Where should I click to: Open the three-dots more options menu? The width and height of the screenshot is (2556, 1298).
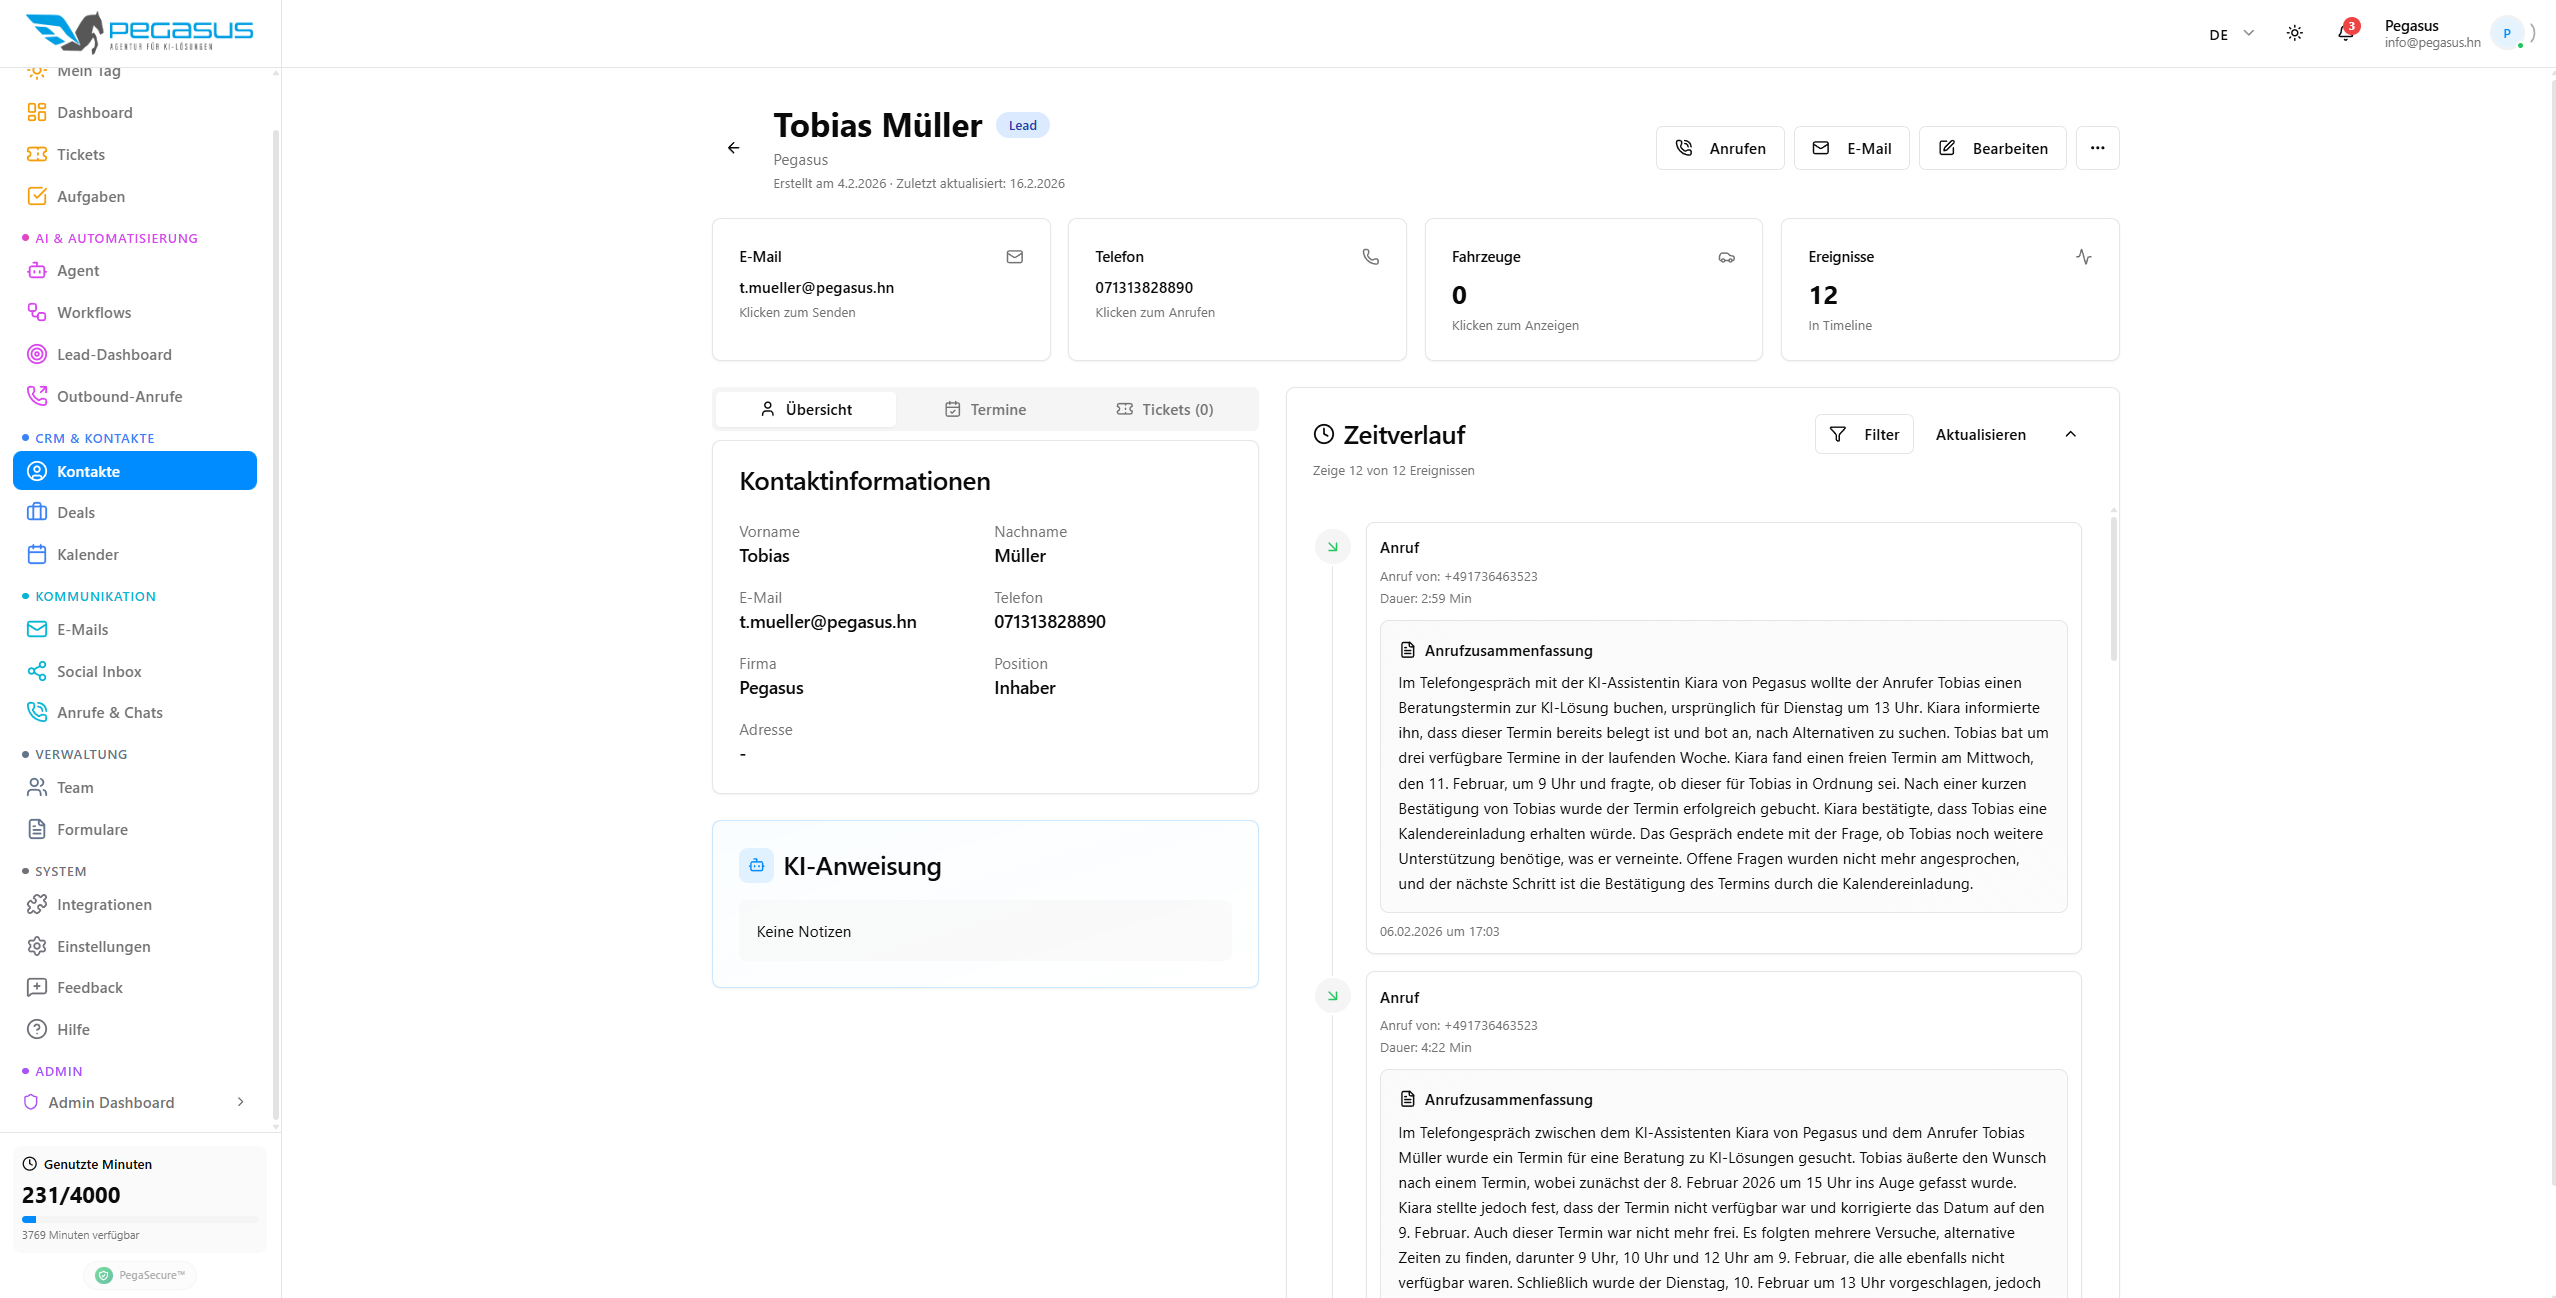pos(2097,148)
